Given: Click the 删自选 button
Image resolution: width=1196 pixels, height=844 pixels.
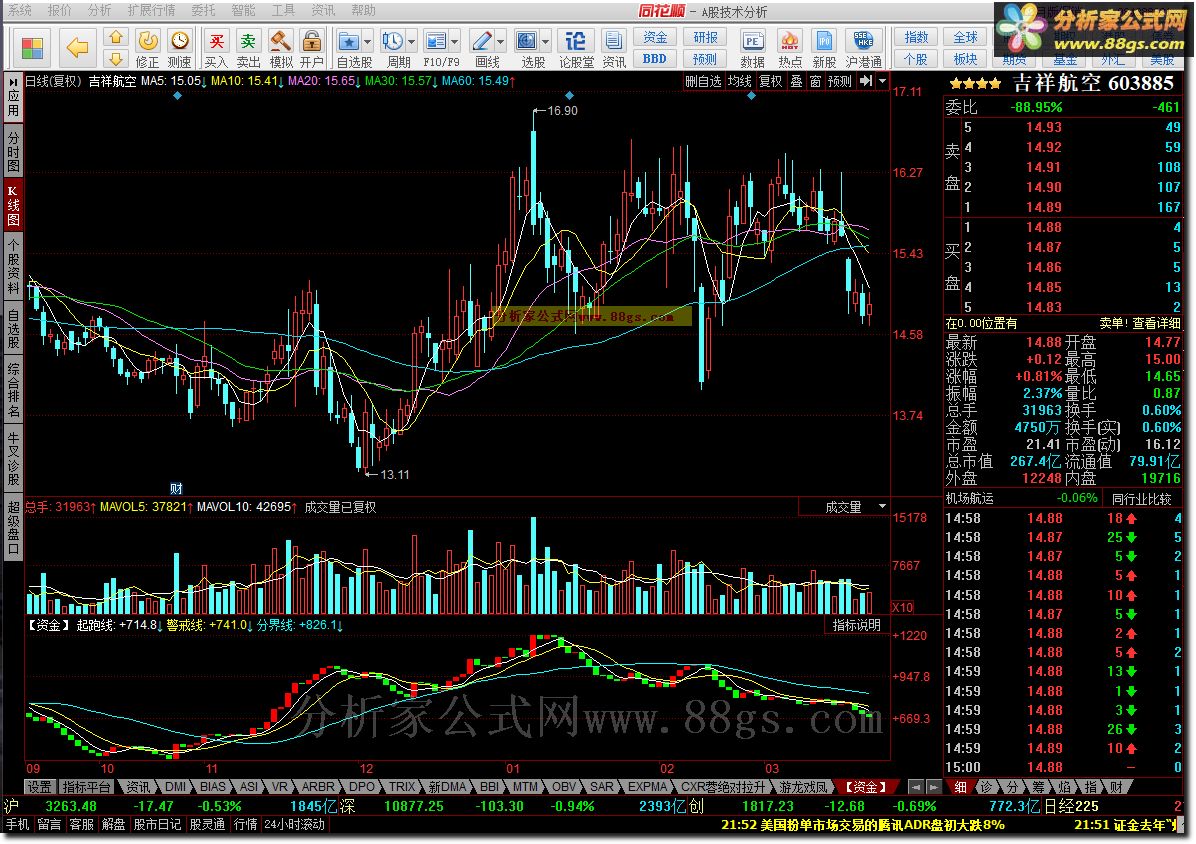Looking at the screenshot, I should (x=703, y=82).
